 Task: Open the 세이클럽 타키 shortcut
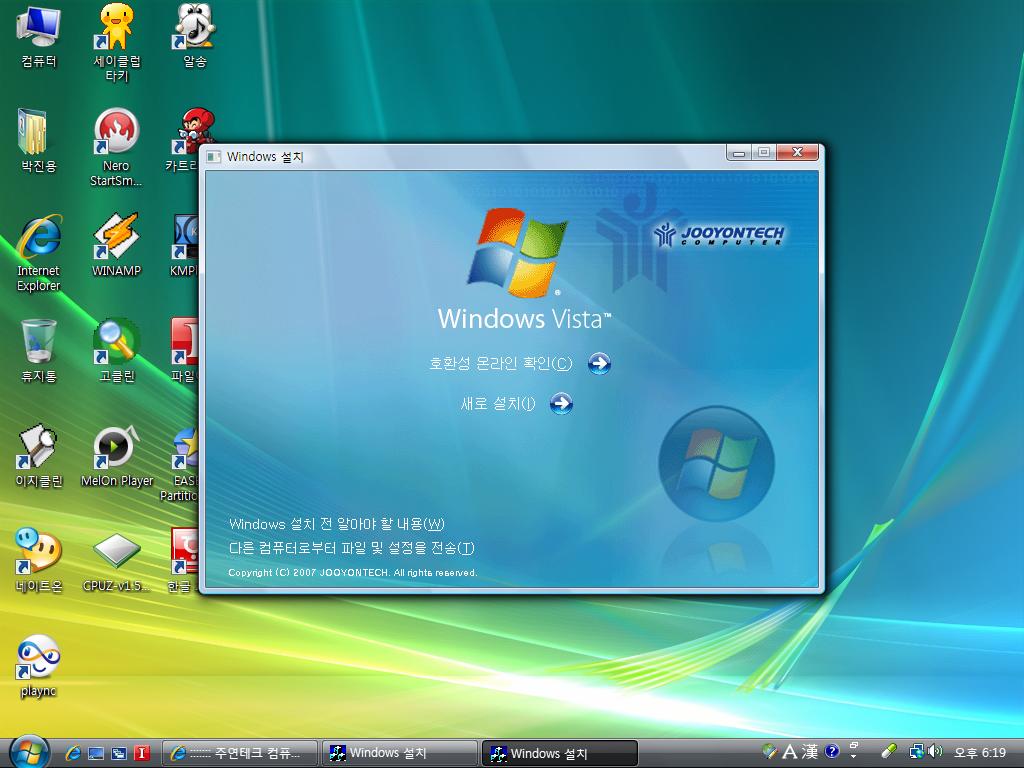116,42
